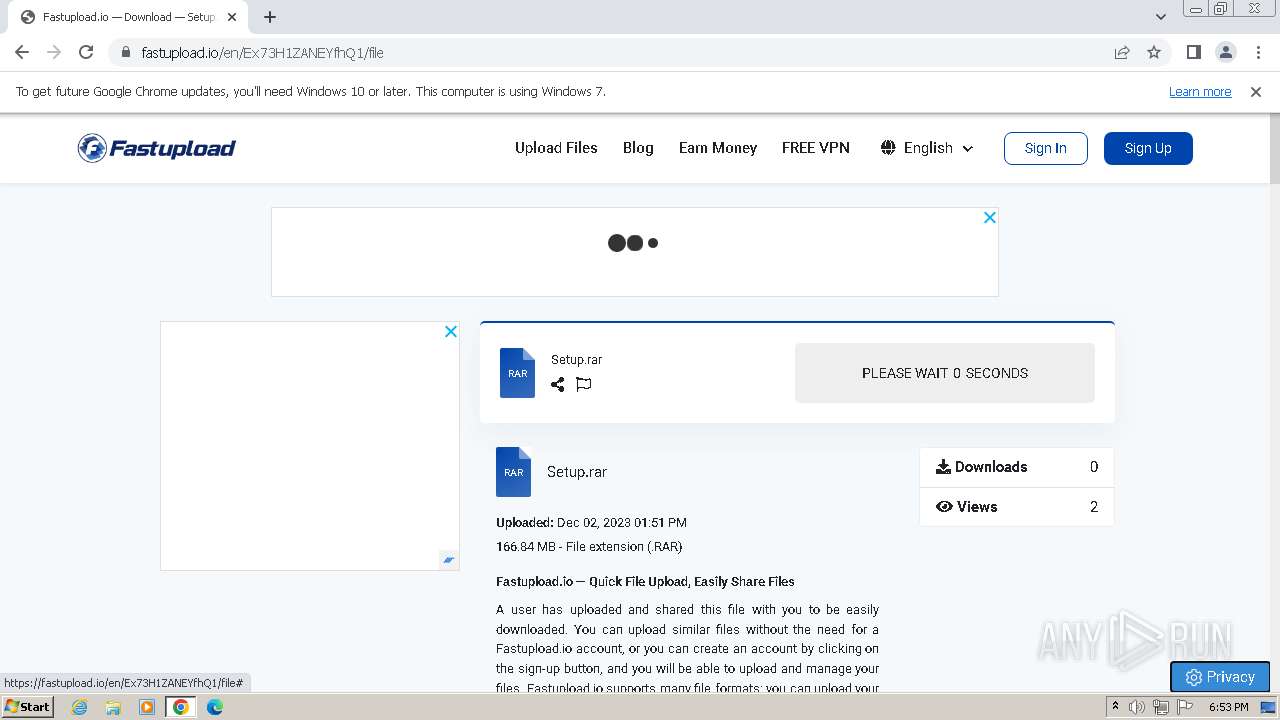Screen dimensions: 1280x720
Task: Launch Internet Explorer from taskbar
Action: coord(80,707)
